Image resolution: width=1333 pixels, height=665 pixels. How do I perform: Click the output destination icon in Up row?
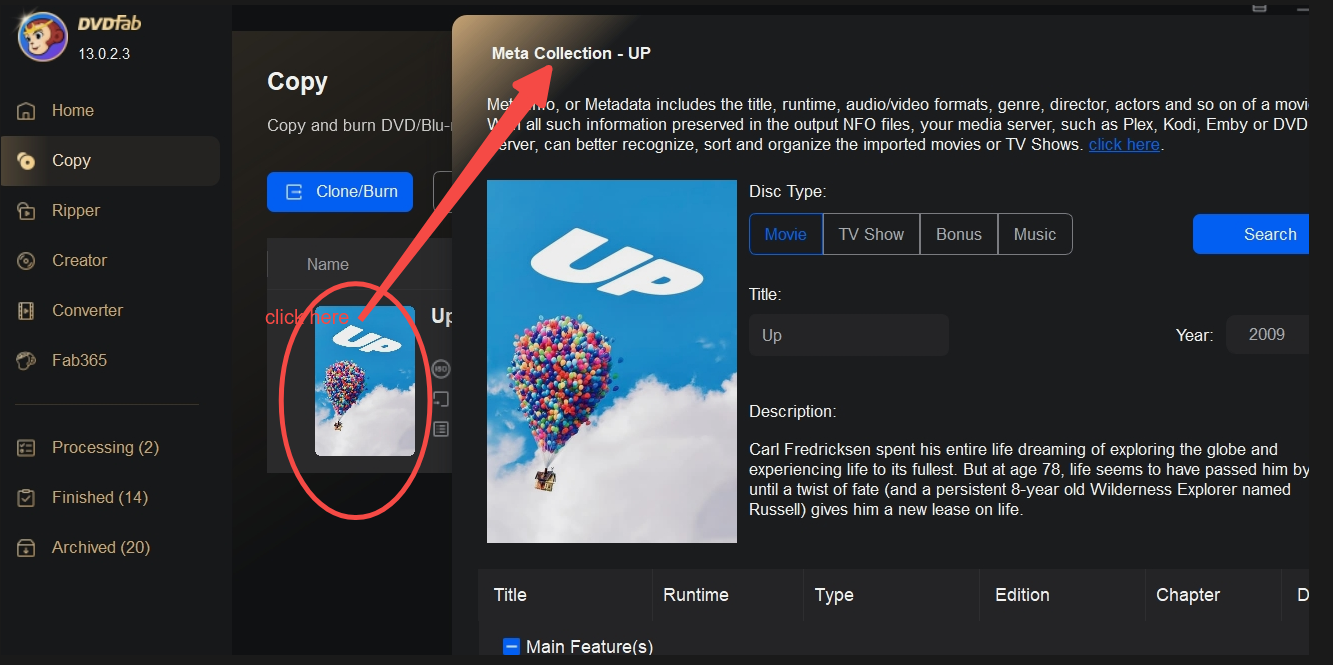point(441,399)
